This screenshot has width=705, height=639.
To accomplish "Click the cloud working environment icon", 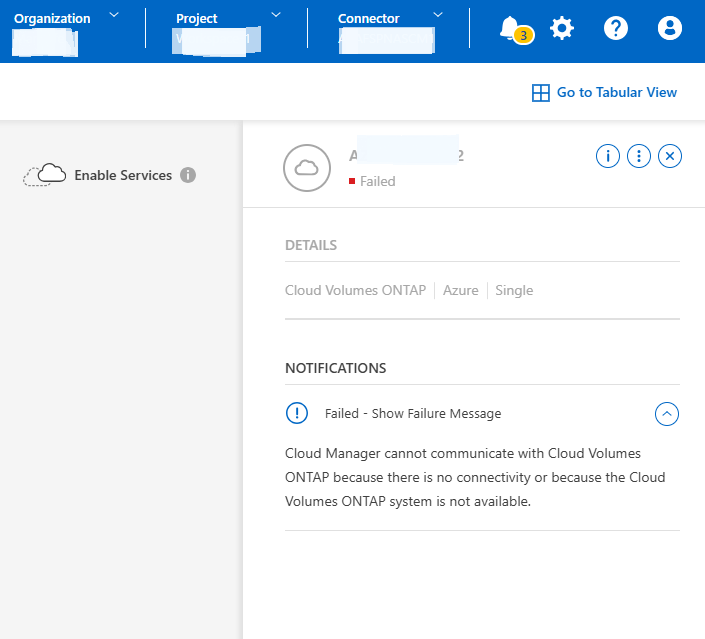I will pyautogui.click(x=307, y=168).
